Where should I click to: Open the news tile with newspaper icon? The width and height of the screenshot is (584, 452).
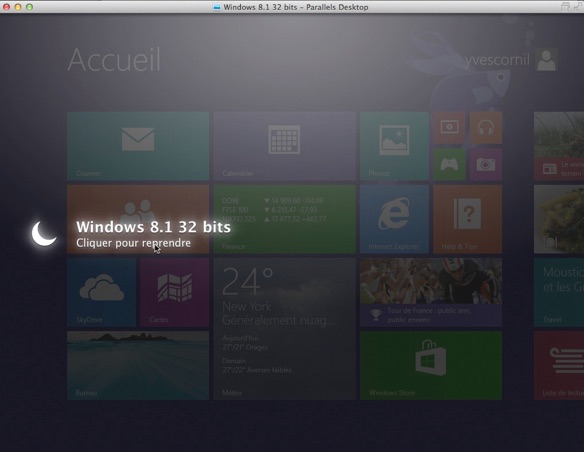pyautogui.click(x=559, y=146)
